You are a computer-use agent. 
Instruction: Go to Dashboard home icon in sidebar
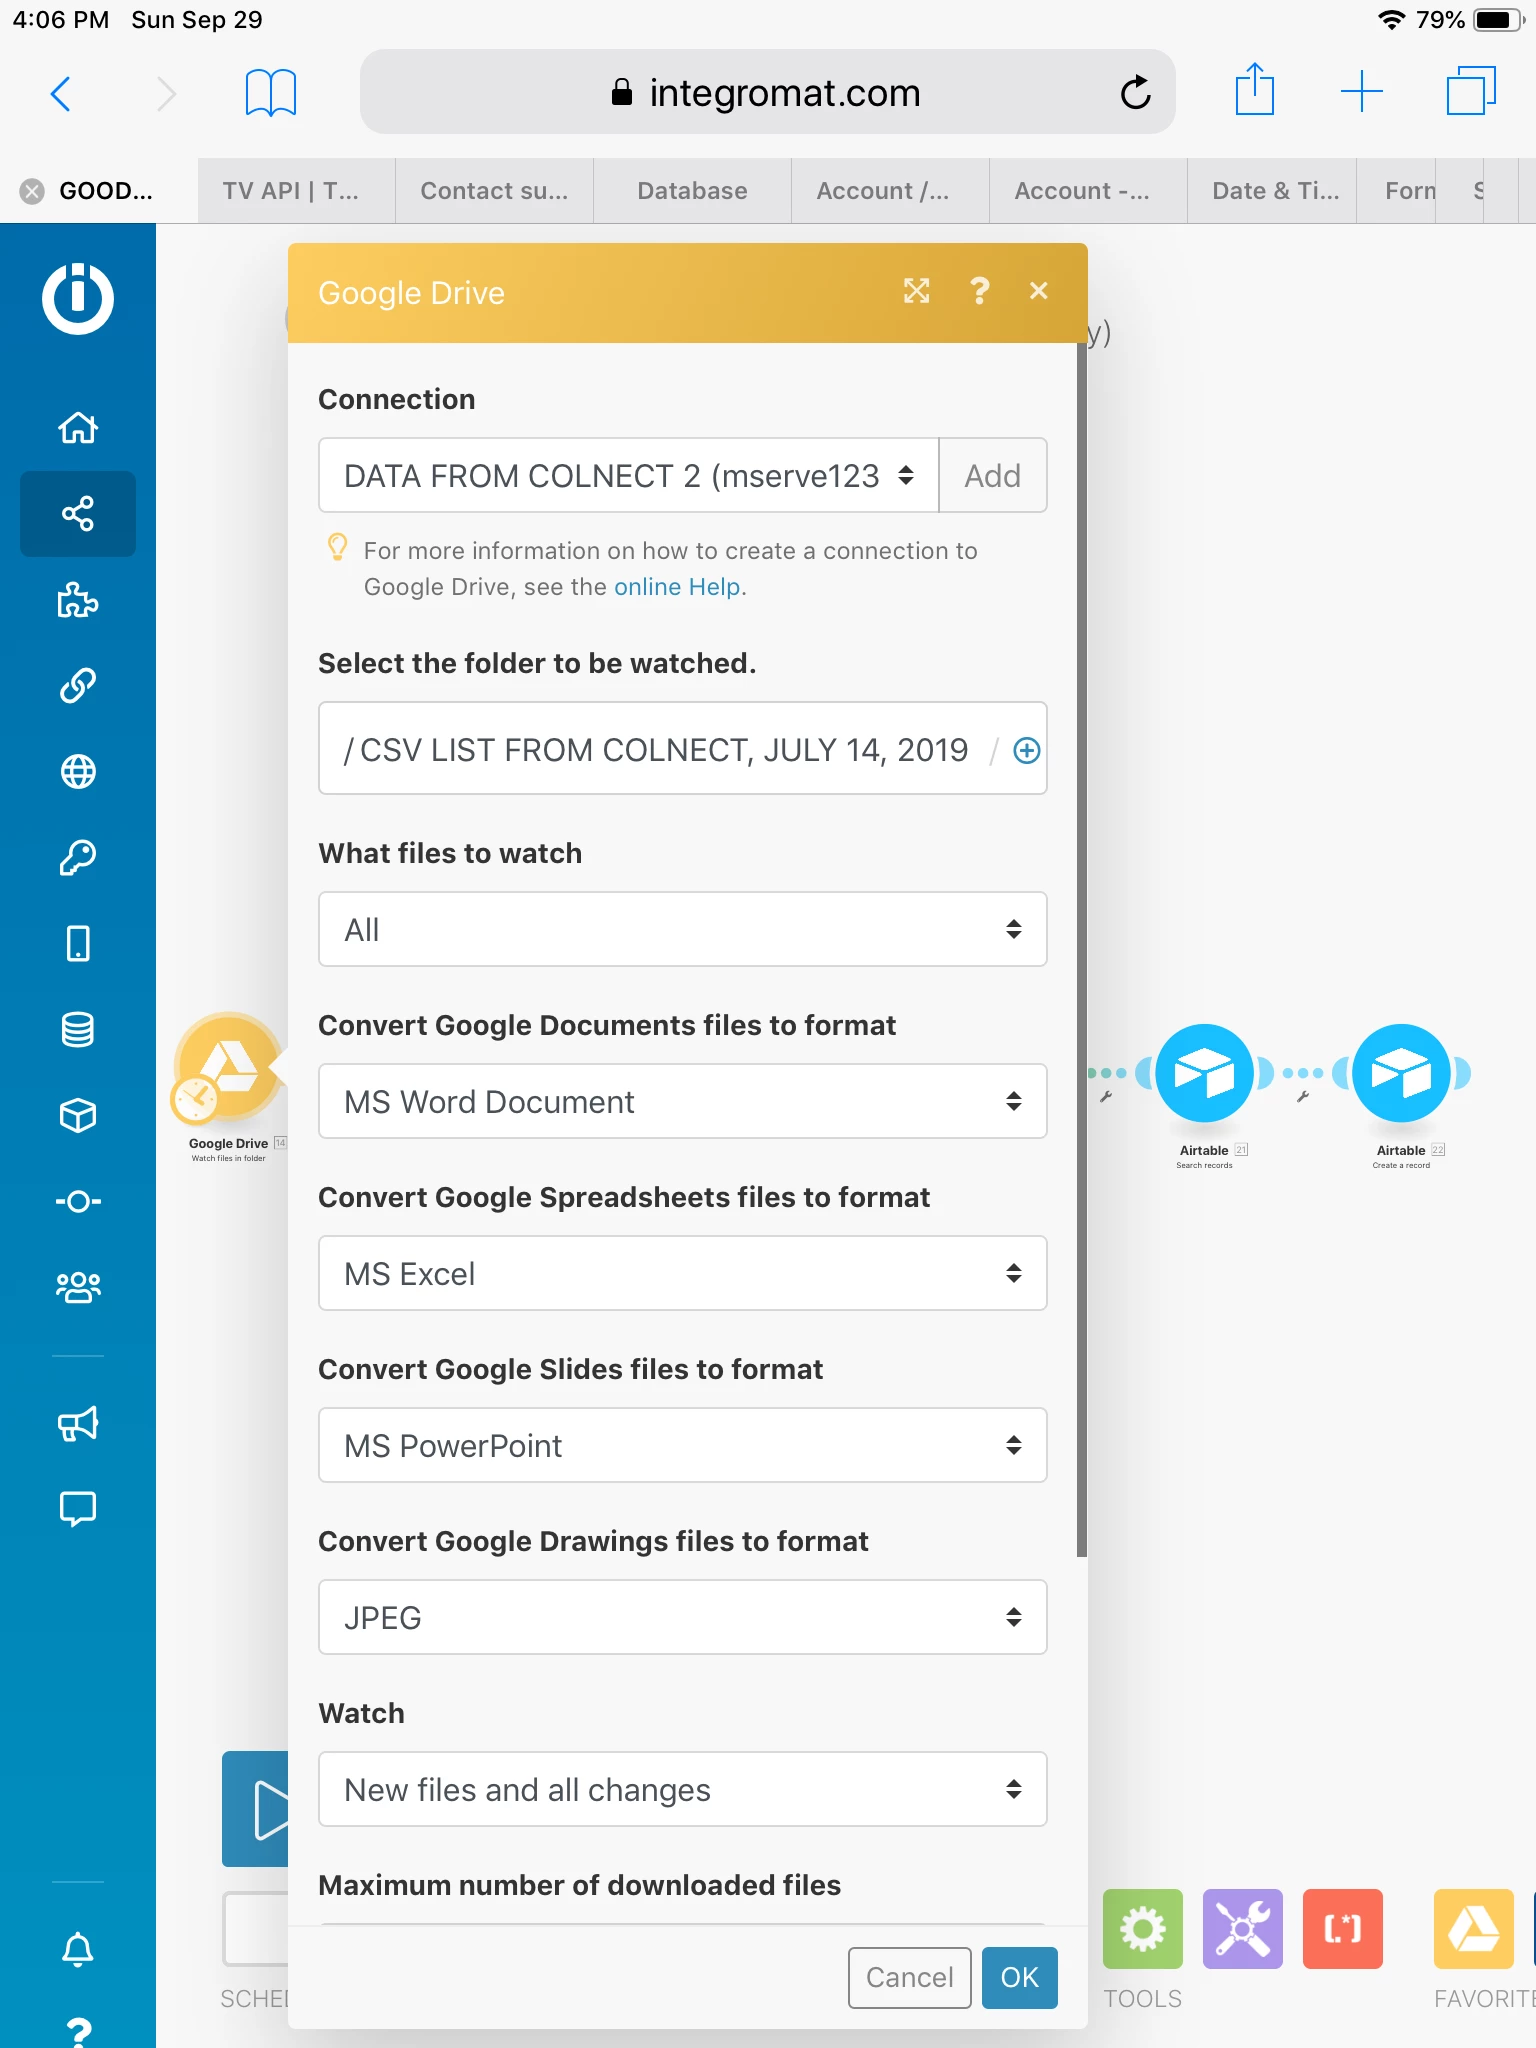pyautogui.click(x=78, y=427)
